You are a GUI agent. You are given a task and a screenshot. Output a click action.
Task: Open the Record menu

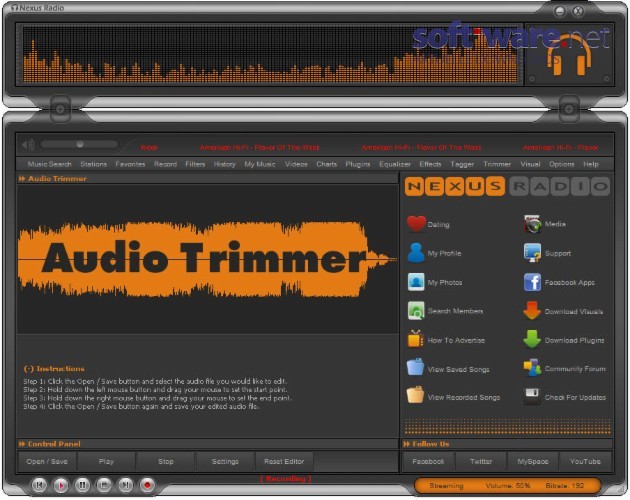(x=165, y=164)
